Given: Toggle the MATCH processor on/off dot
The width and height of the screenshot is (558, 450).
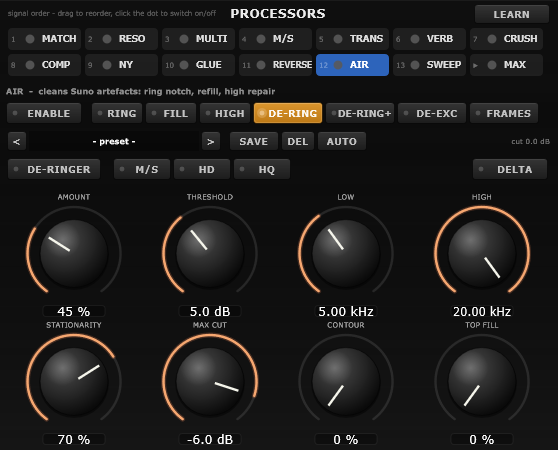Looking at the screenshot, I should [x=30, y=39].
